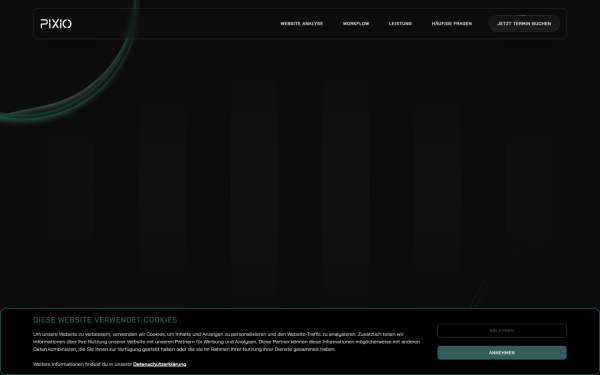Click the PIXIO logo
This screenshot has width=600, height=375.
click(x=56, y=24)
